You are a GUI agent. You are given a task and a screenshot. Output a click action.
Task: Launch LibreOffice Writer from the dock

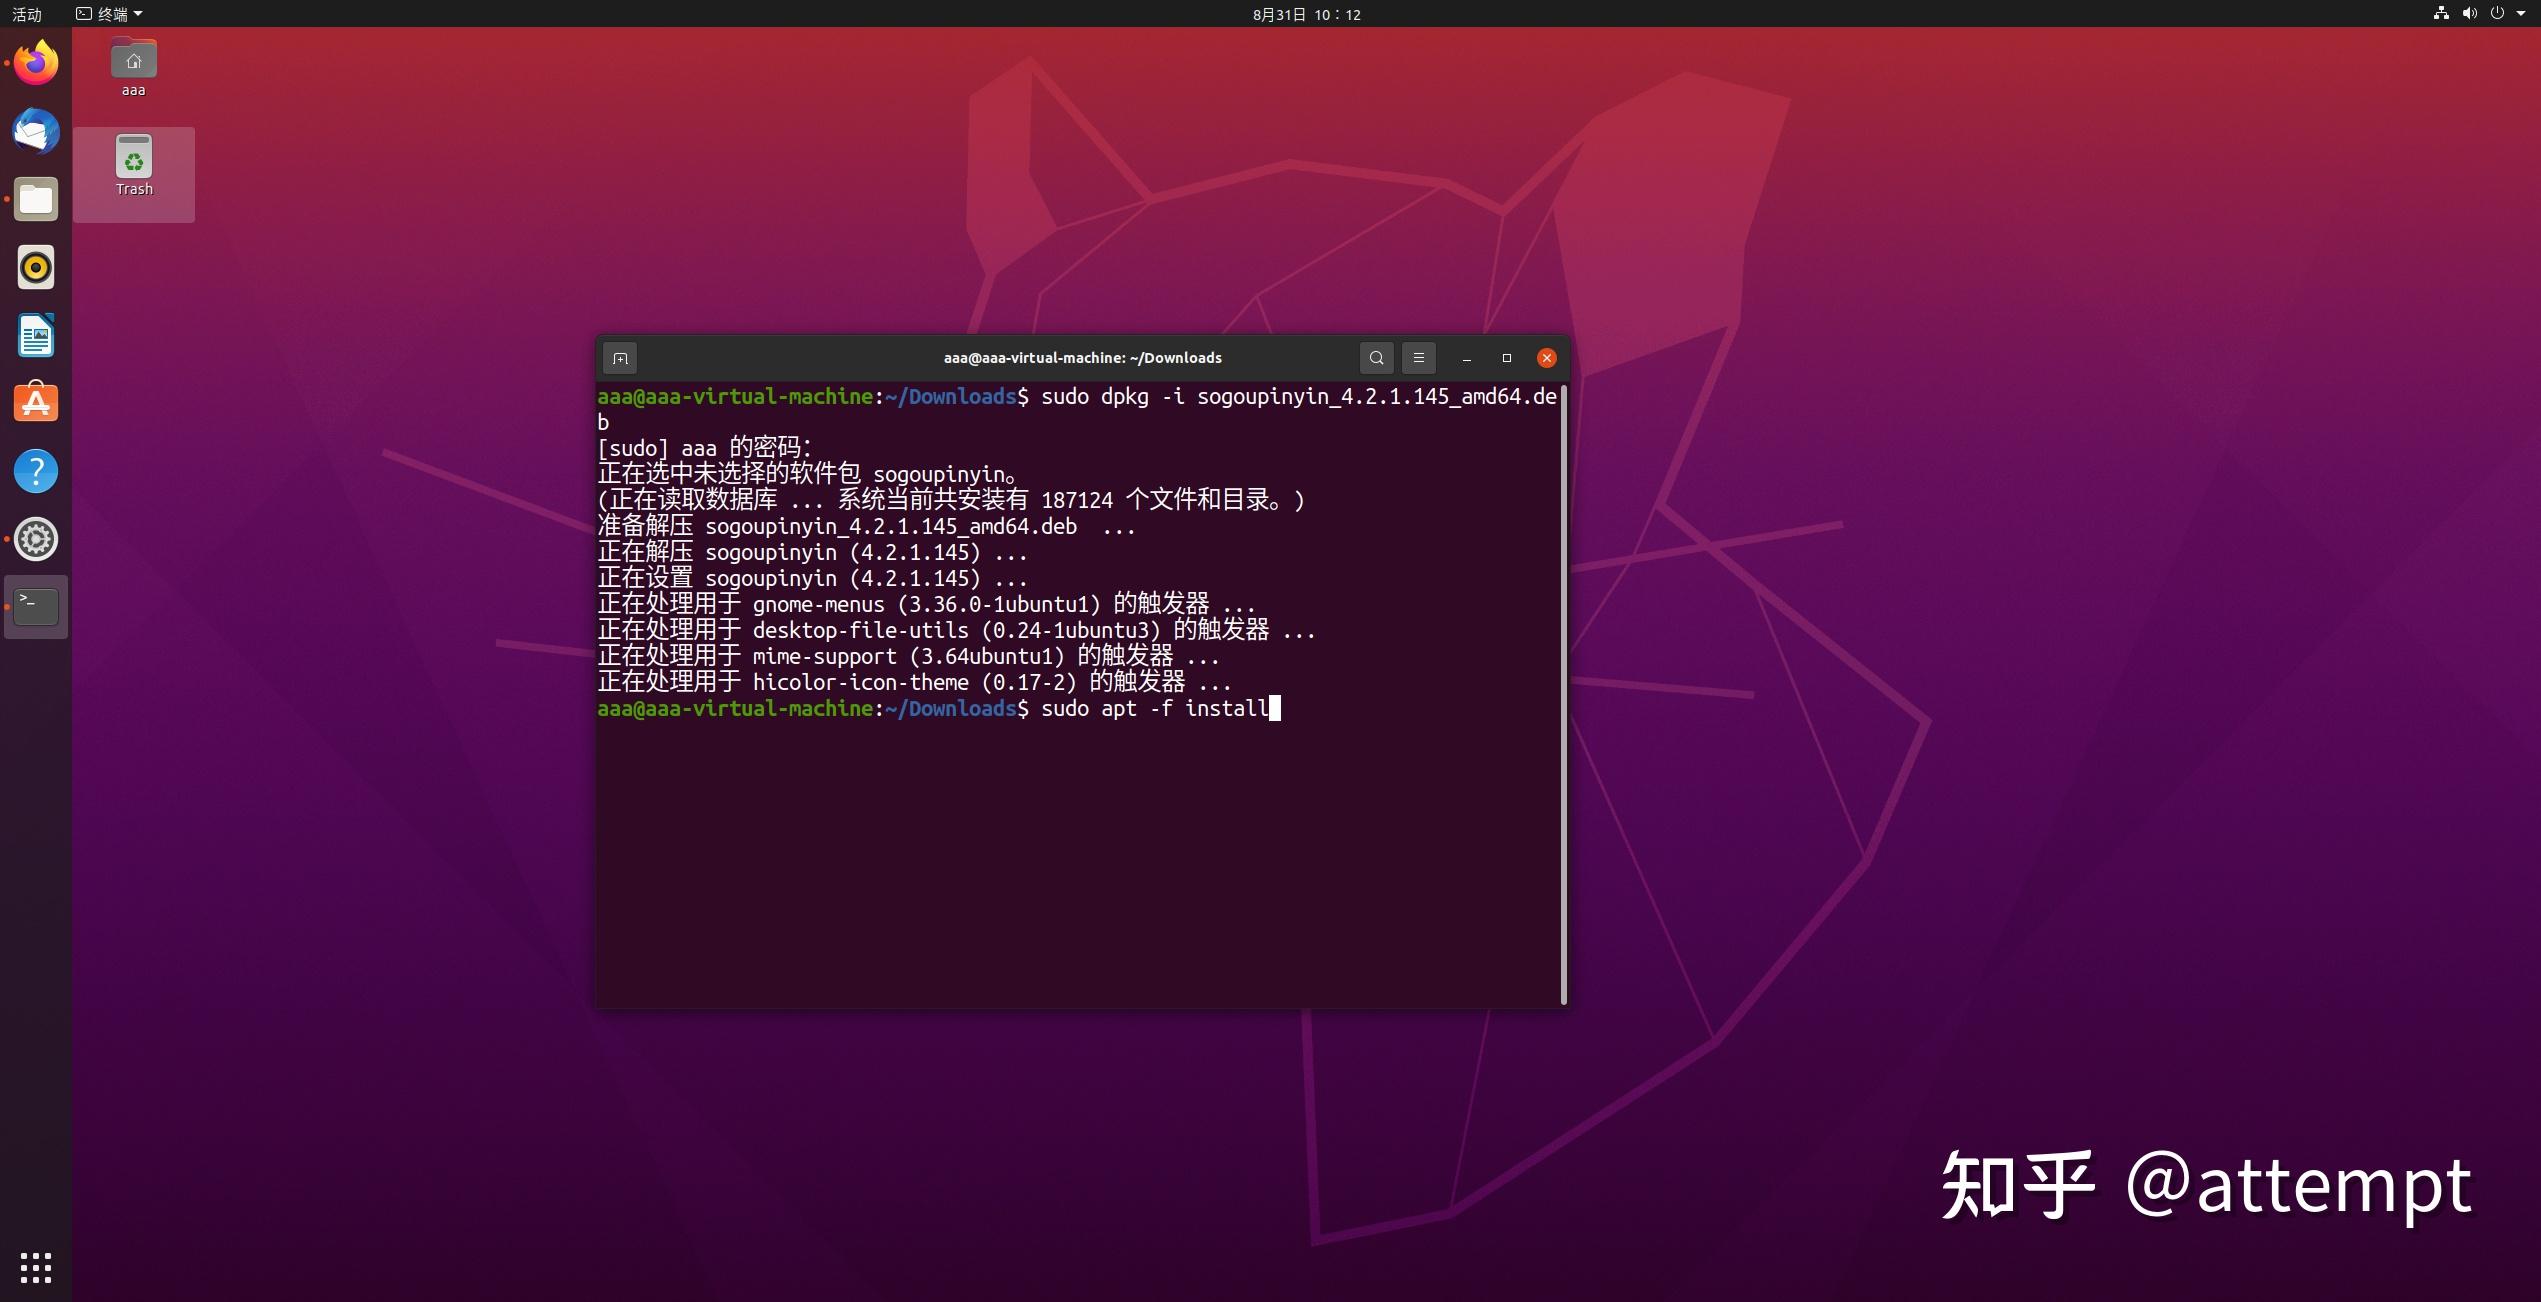[36, 335]
